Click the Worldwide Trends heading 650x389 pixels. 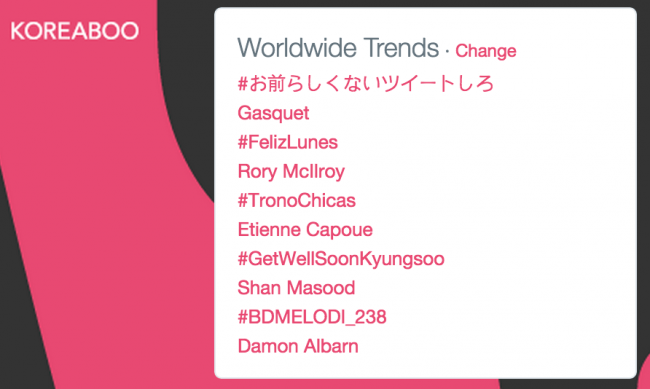pos(338,48)
